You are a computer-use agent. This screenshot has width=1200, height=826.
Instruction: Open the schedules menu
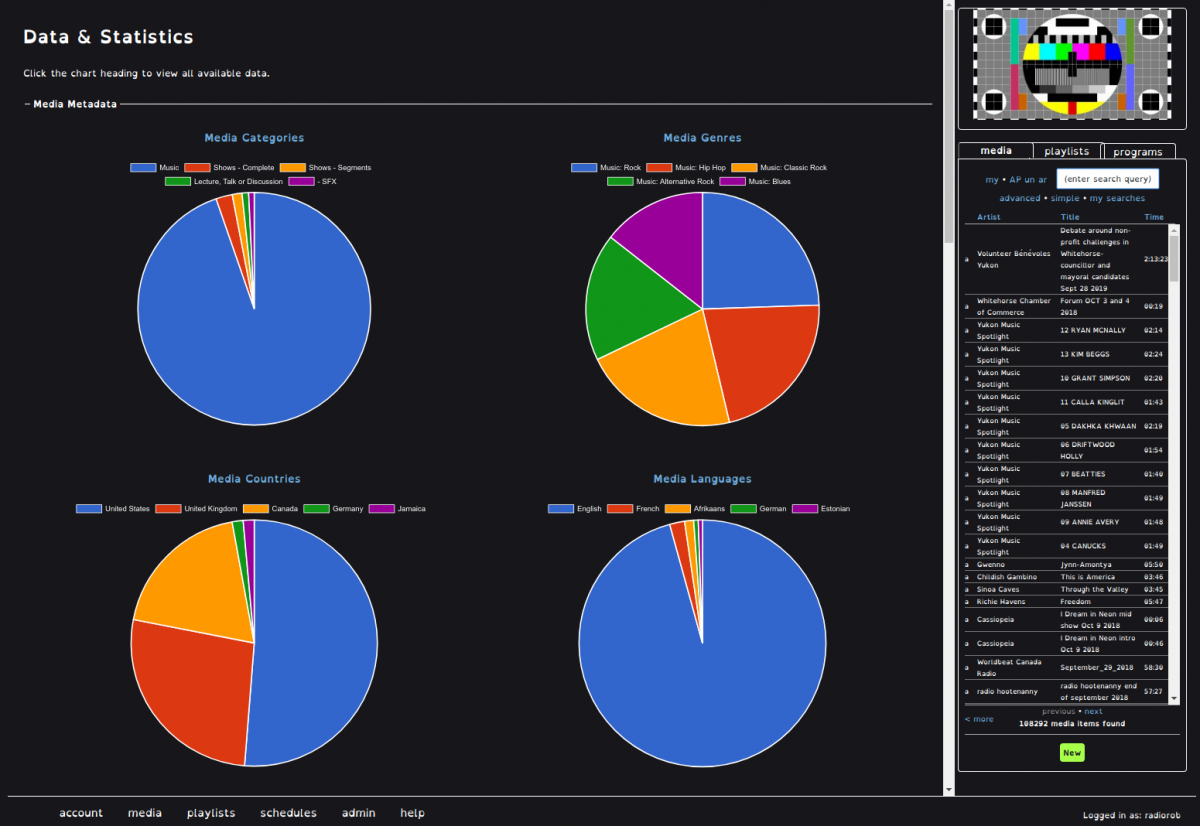tap(288, 813)
